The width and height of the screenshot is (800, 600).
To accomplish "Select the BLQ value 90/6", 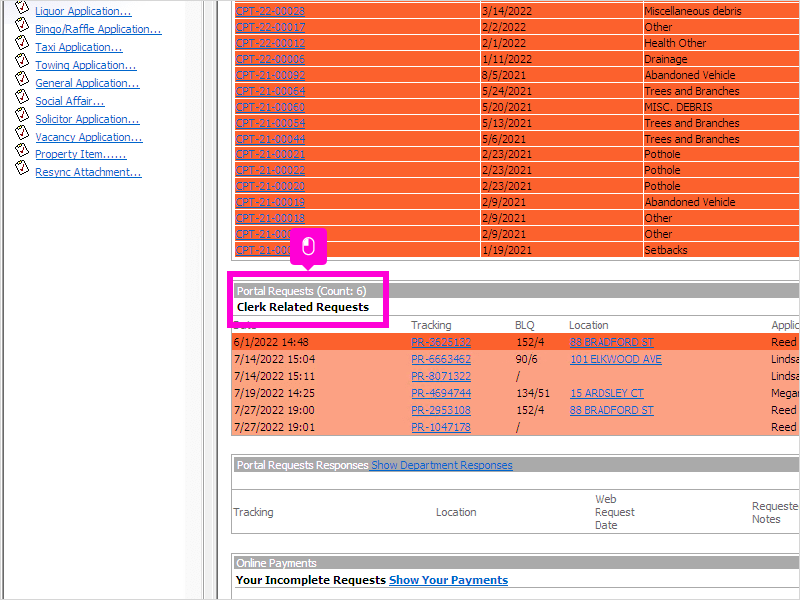I will click(x=526, y=359).
